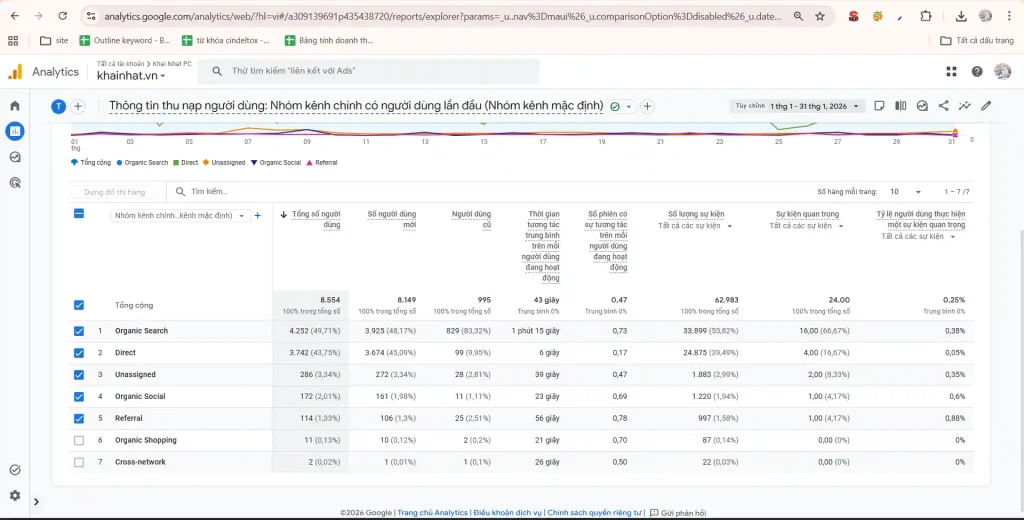Open Chính sách quyền riêng tư link
The width and height of the screenshot is (1024, 520).
pos(595,513)
